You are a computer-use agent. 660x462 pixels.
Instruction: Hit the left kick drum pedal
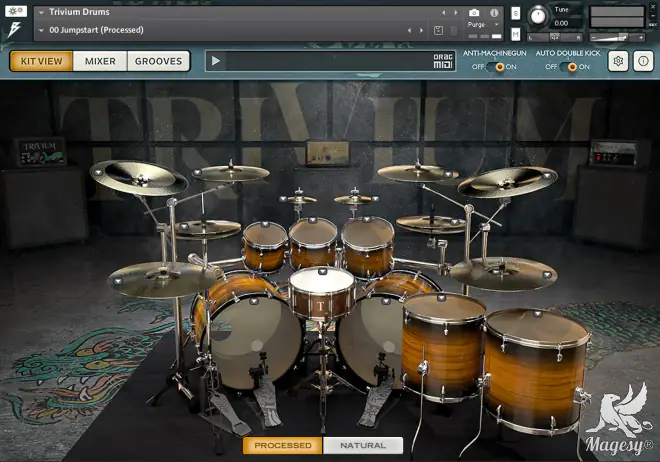[x=267, y=403]
